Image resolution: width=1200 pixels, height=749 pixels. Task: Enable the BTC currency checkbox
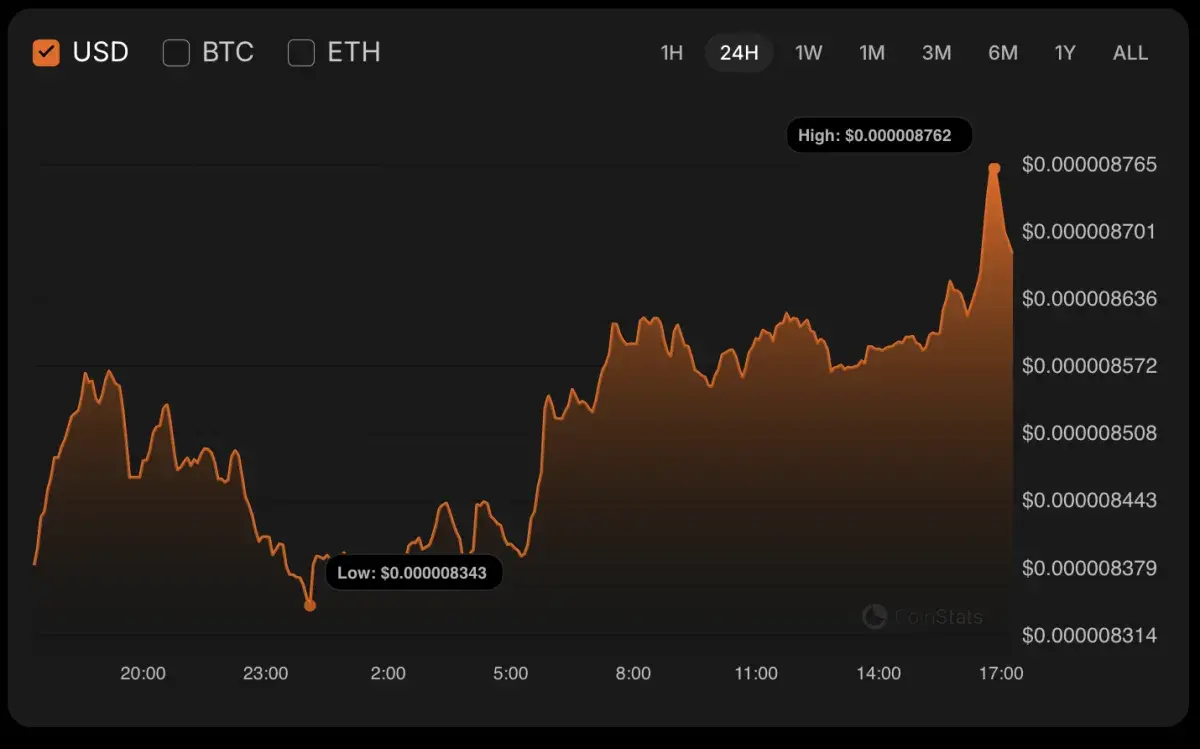tap(176, 52)
